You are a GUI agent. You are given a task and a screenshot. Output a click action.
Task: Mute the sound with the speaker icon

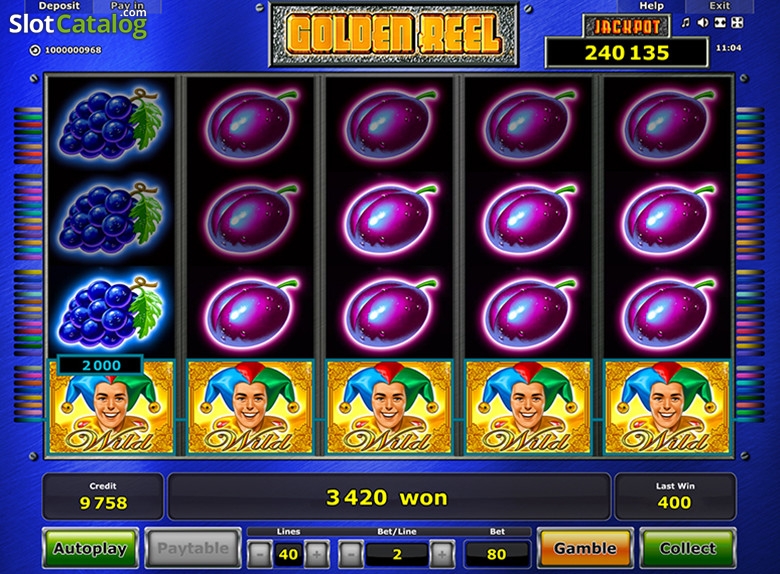coord(703,23)
